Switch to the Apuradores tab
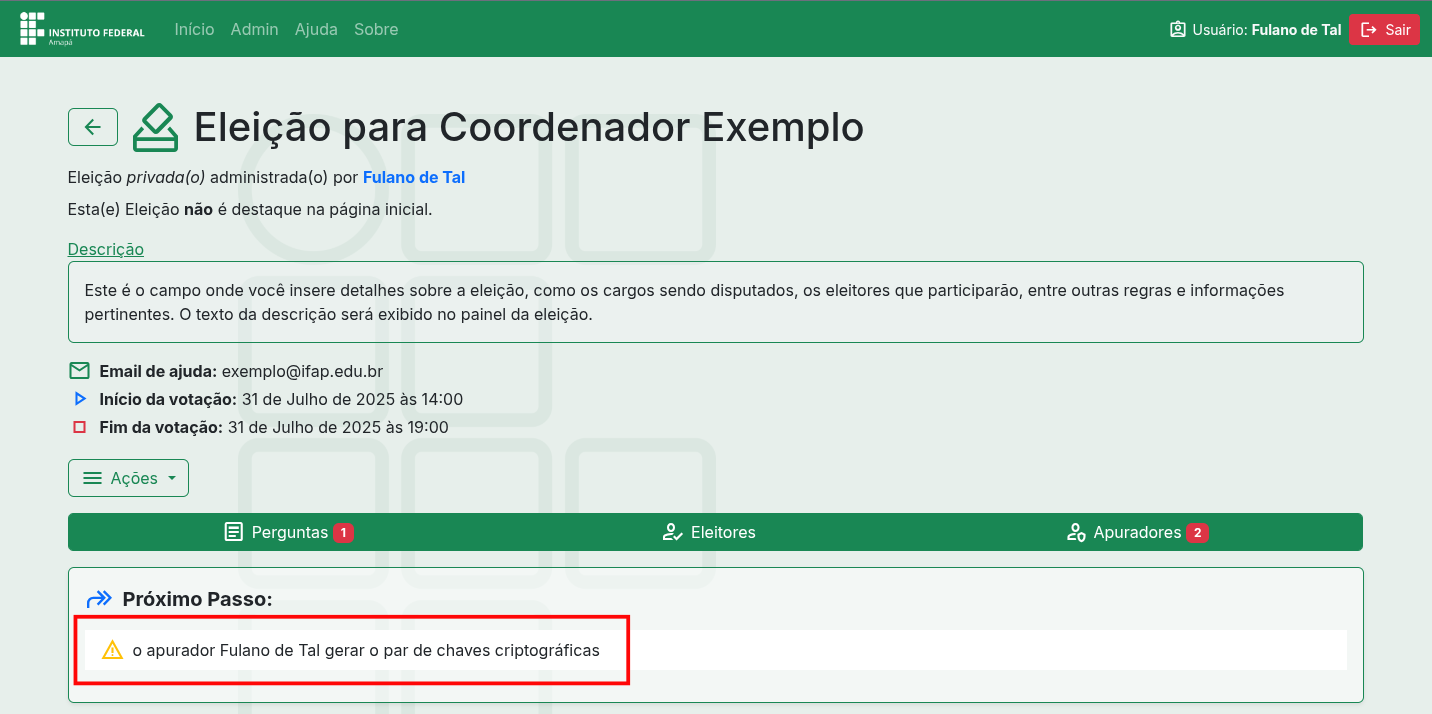Image resolution: width=1432 pixels, height=714 pixels. [x=1138, y=532]
